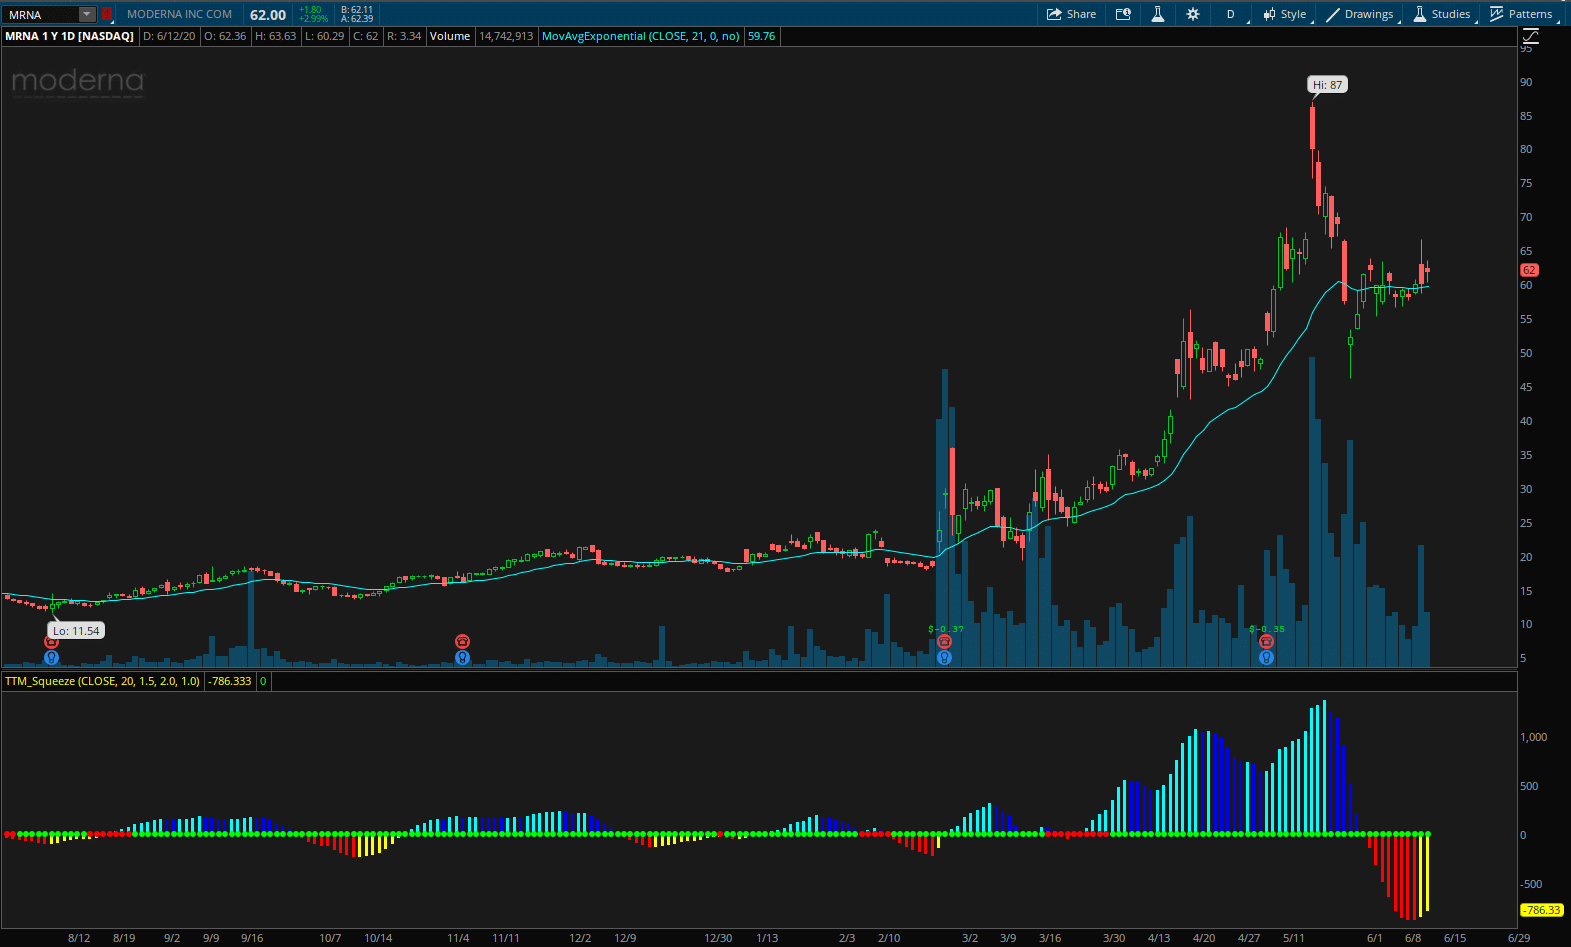Screen dimensions: 1571x947
Task: Click the lightbulb event icon near 8/12
Action: (52, 657)
